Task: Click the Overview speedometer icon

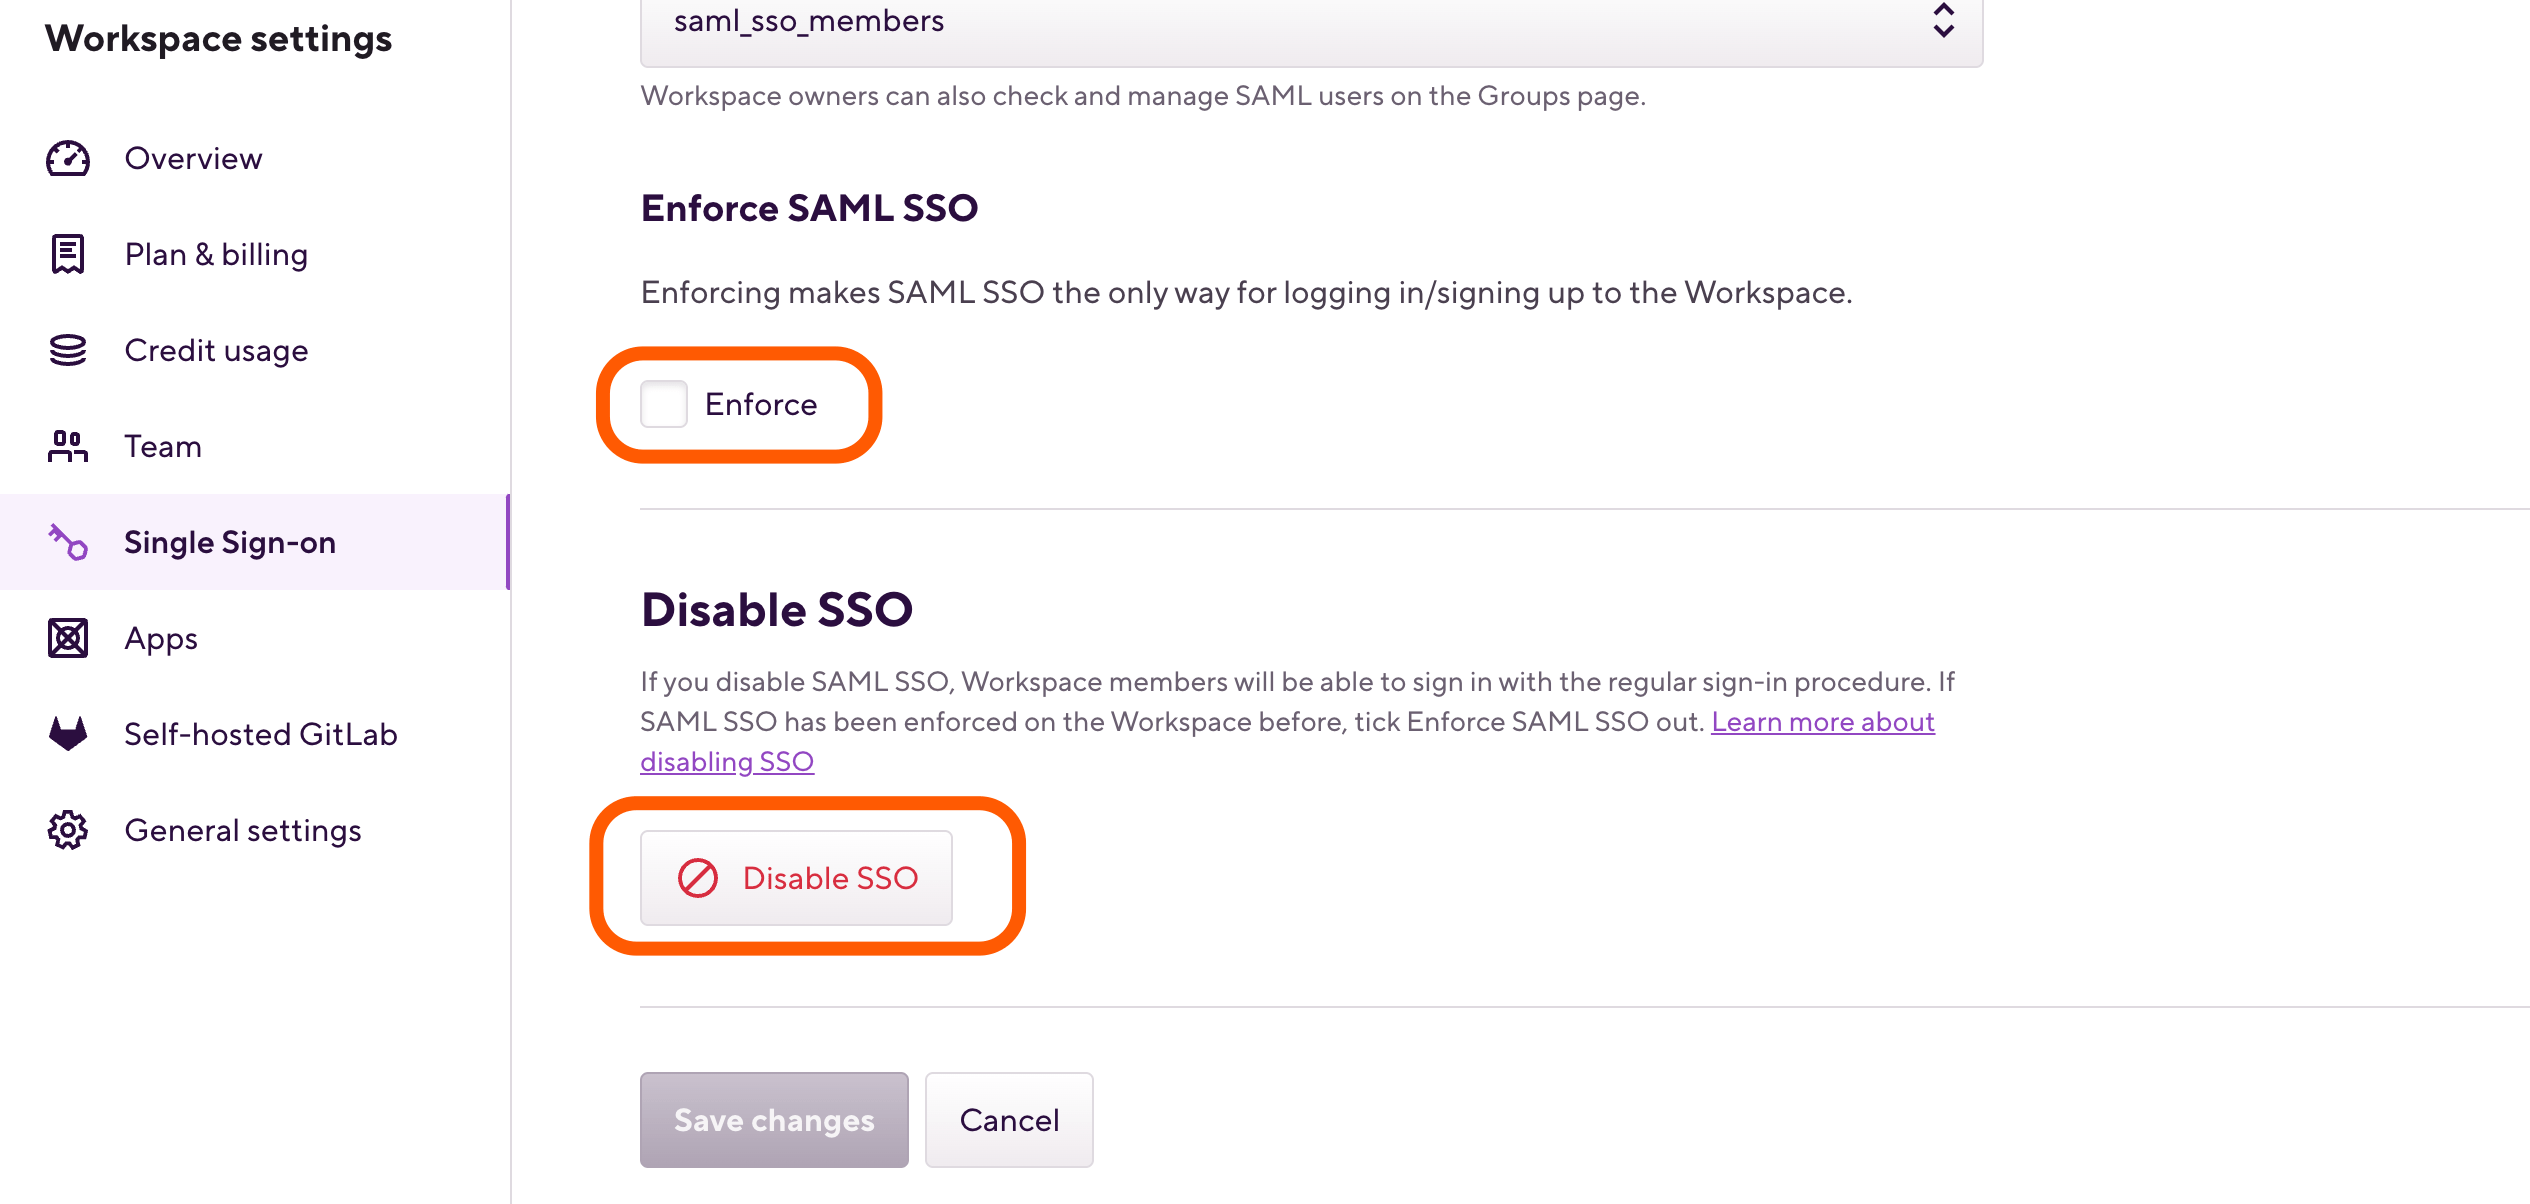Action: tap(66, 158)
